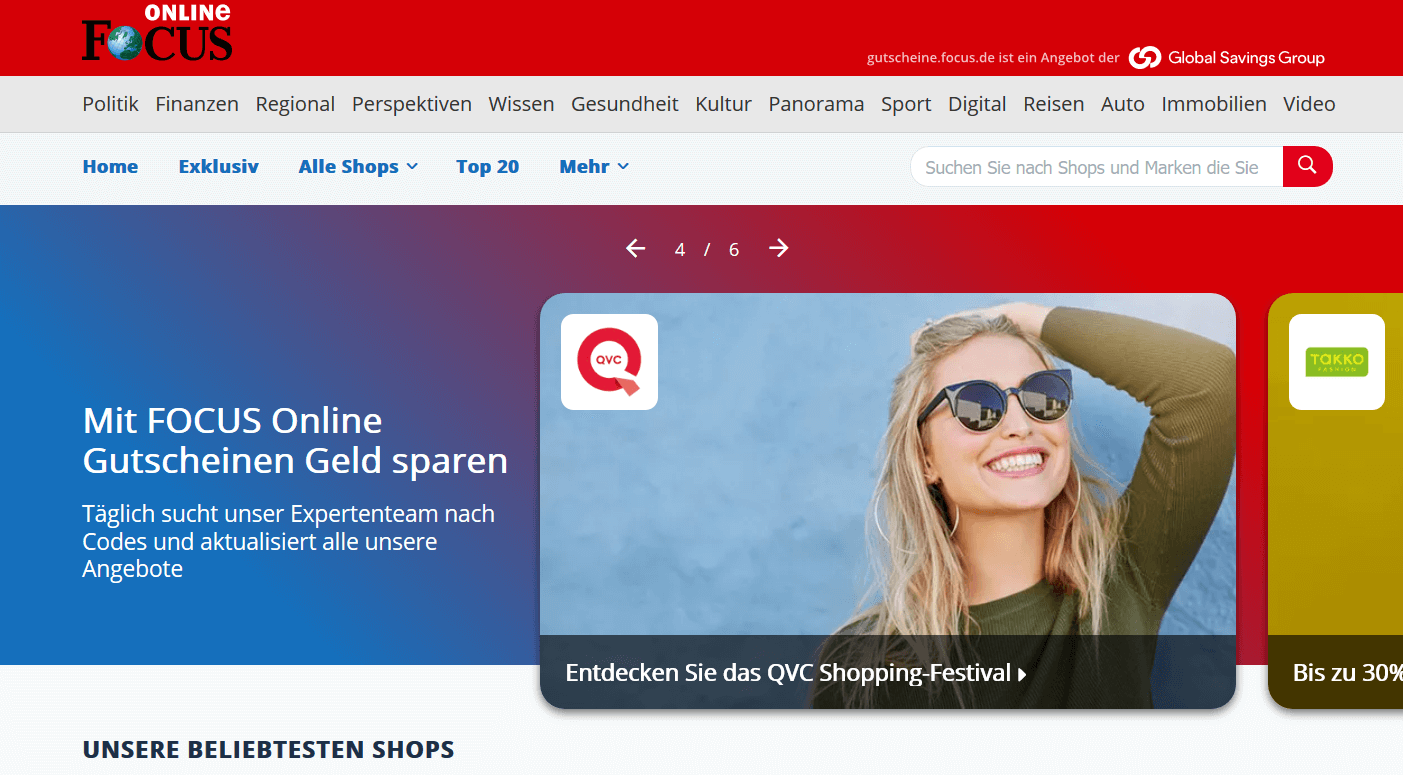
Task: Advance carousel with right arrow
Action: (779, 248)
